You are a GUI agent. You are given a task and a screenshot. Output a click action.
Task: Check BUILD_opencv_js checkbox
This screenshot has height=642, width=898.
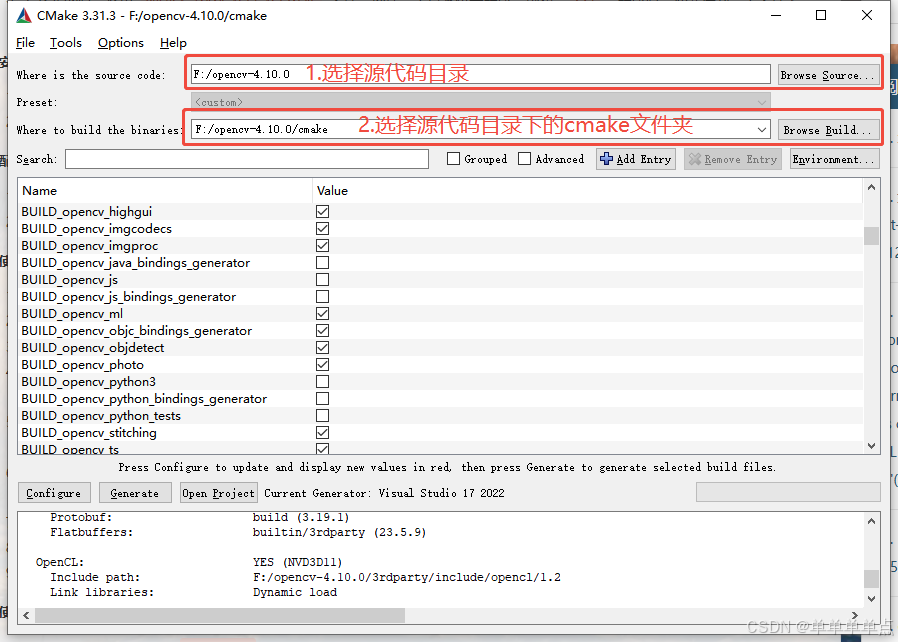322,279
